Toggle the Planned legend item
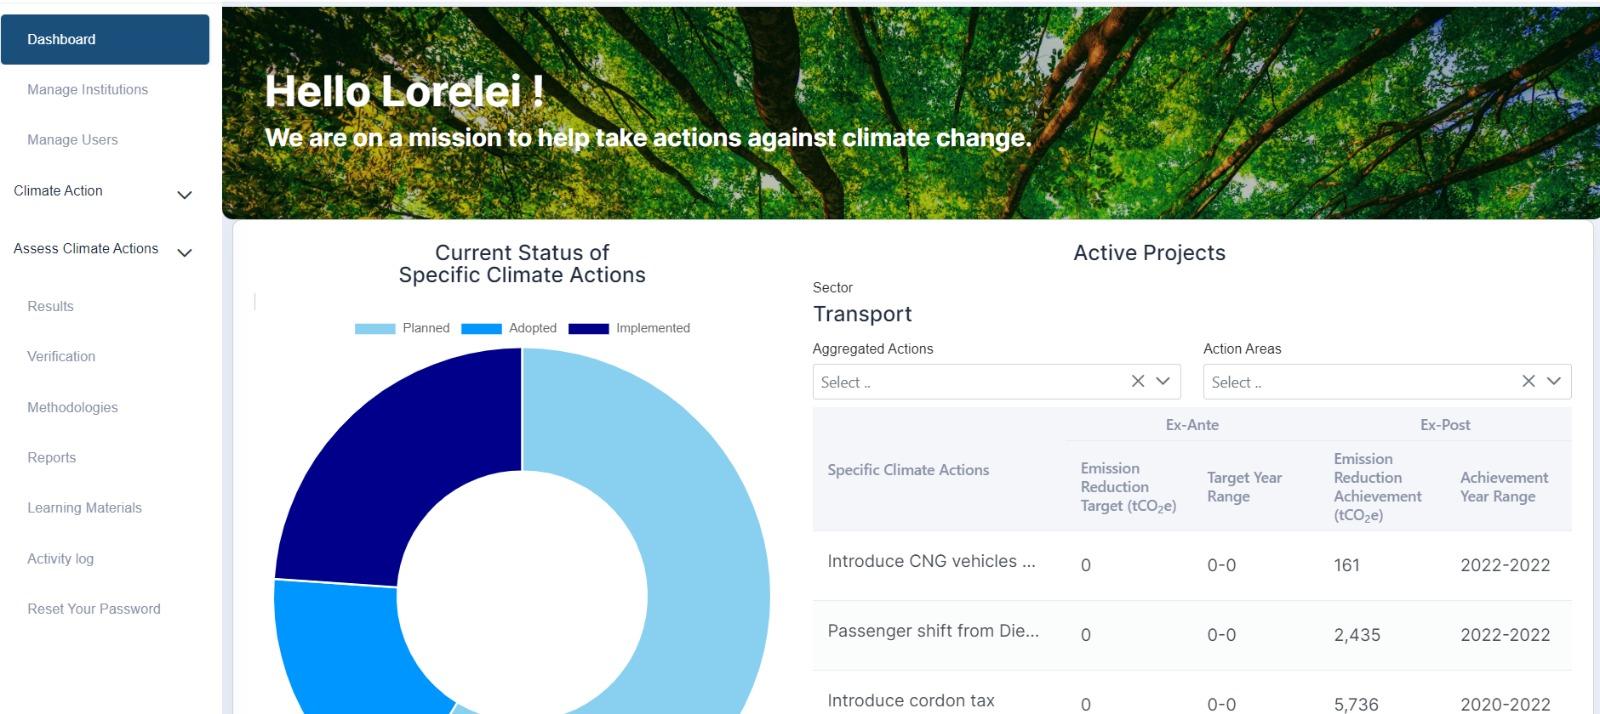 (x=402, y=328)
